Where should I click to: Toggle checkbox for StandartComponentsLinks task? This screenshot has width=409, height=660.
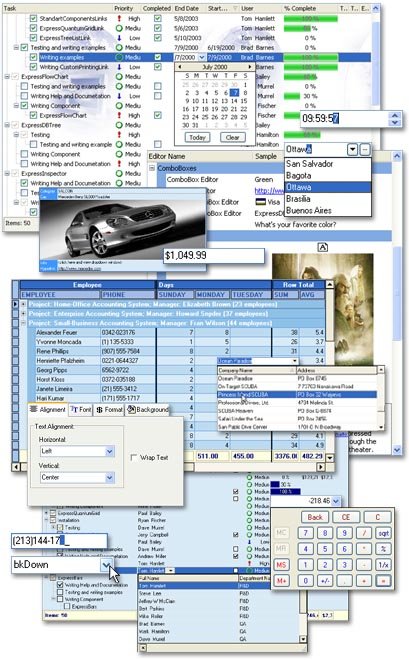[33, 18]
